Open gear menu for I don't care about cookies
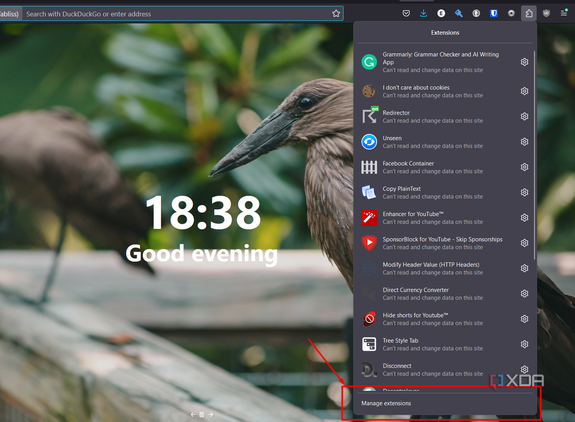The width and height of the screenshot is (575, 422). coord(524,91)
